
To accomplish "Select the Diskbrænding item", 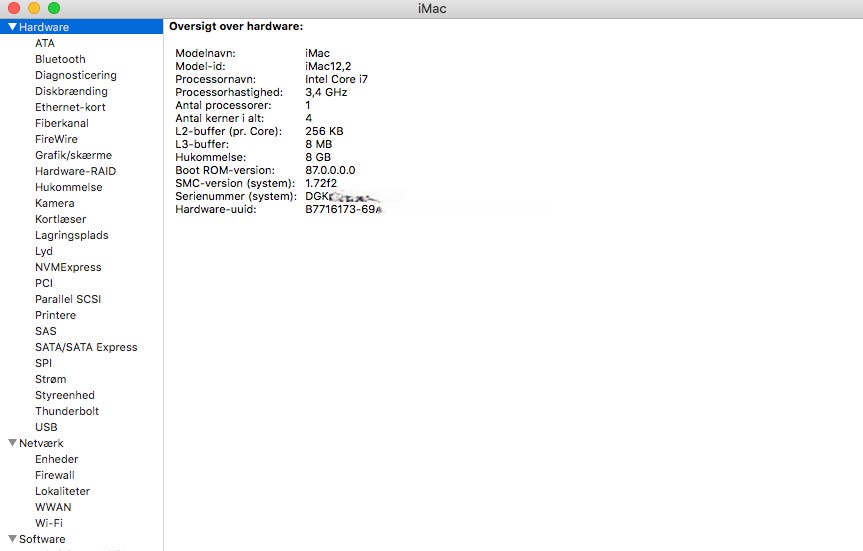I will coord(72,91).
